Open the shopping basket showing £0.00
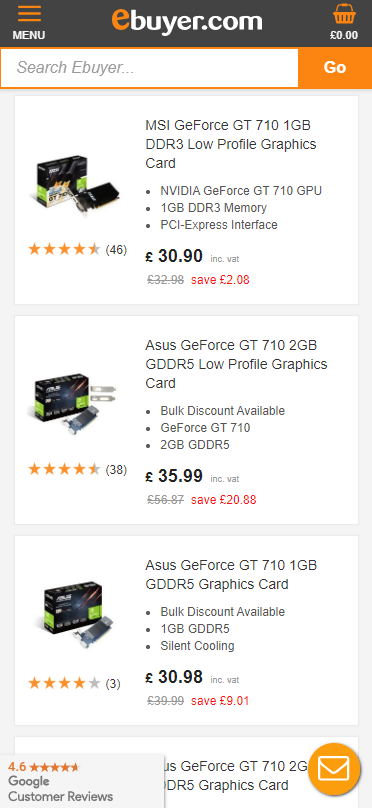Image resolution: width=372 pixels, height=808 pixels. [x=344, y=23]
